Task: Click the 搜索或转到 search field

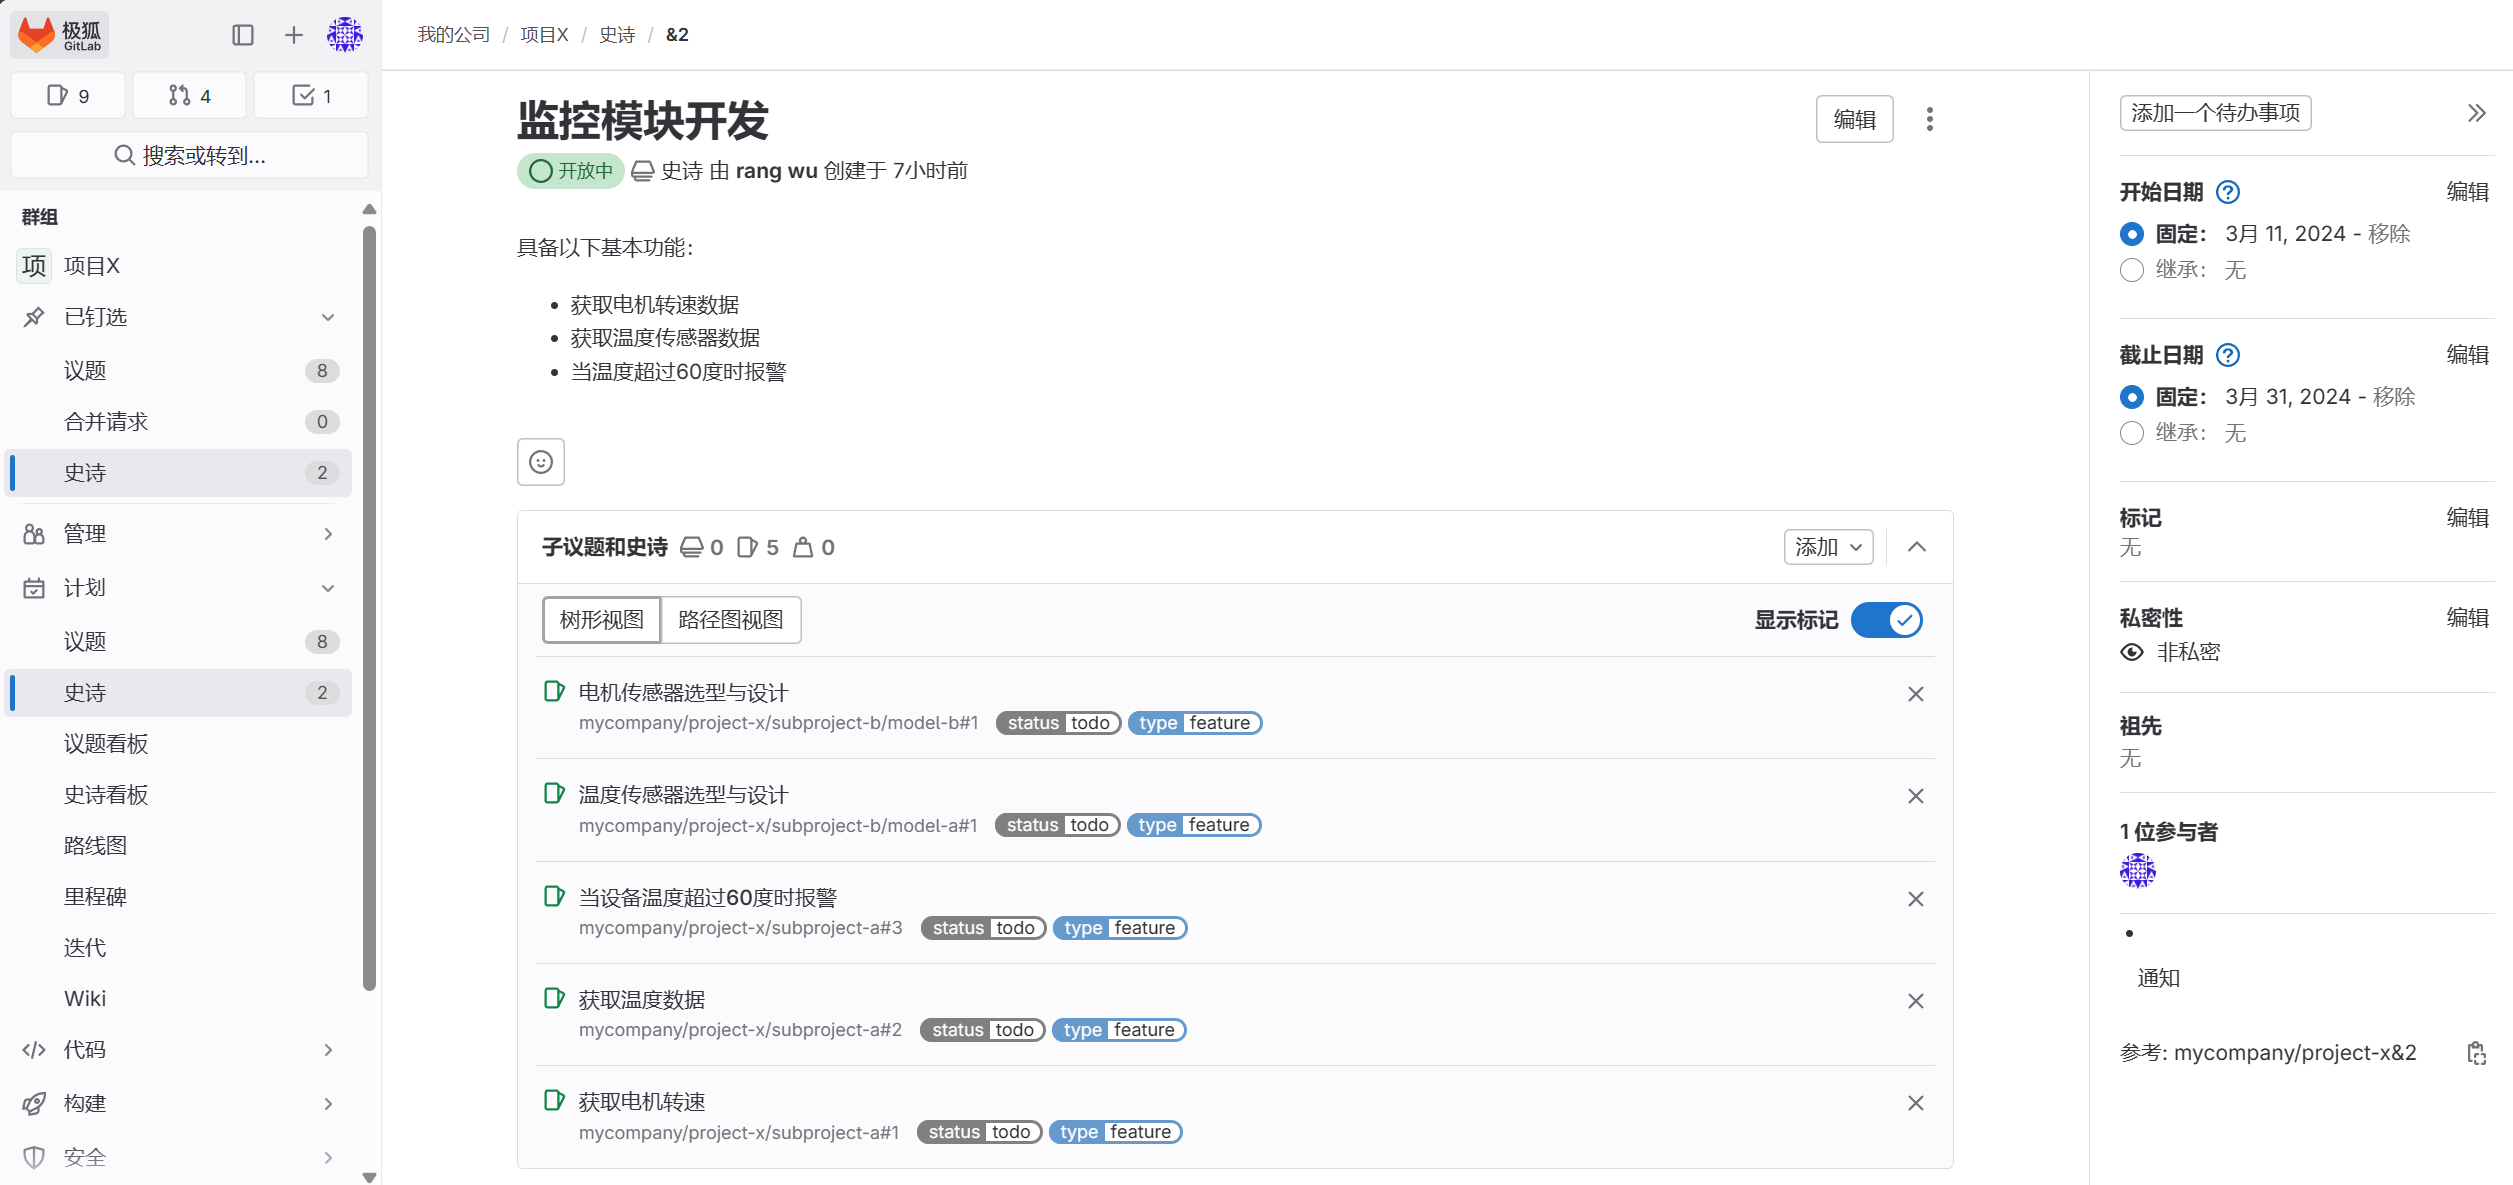Action: [188, 155]
